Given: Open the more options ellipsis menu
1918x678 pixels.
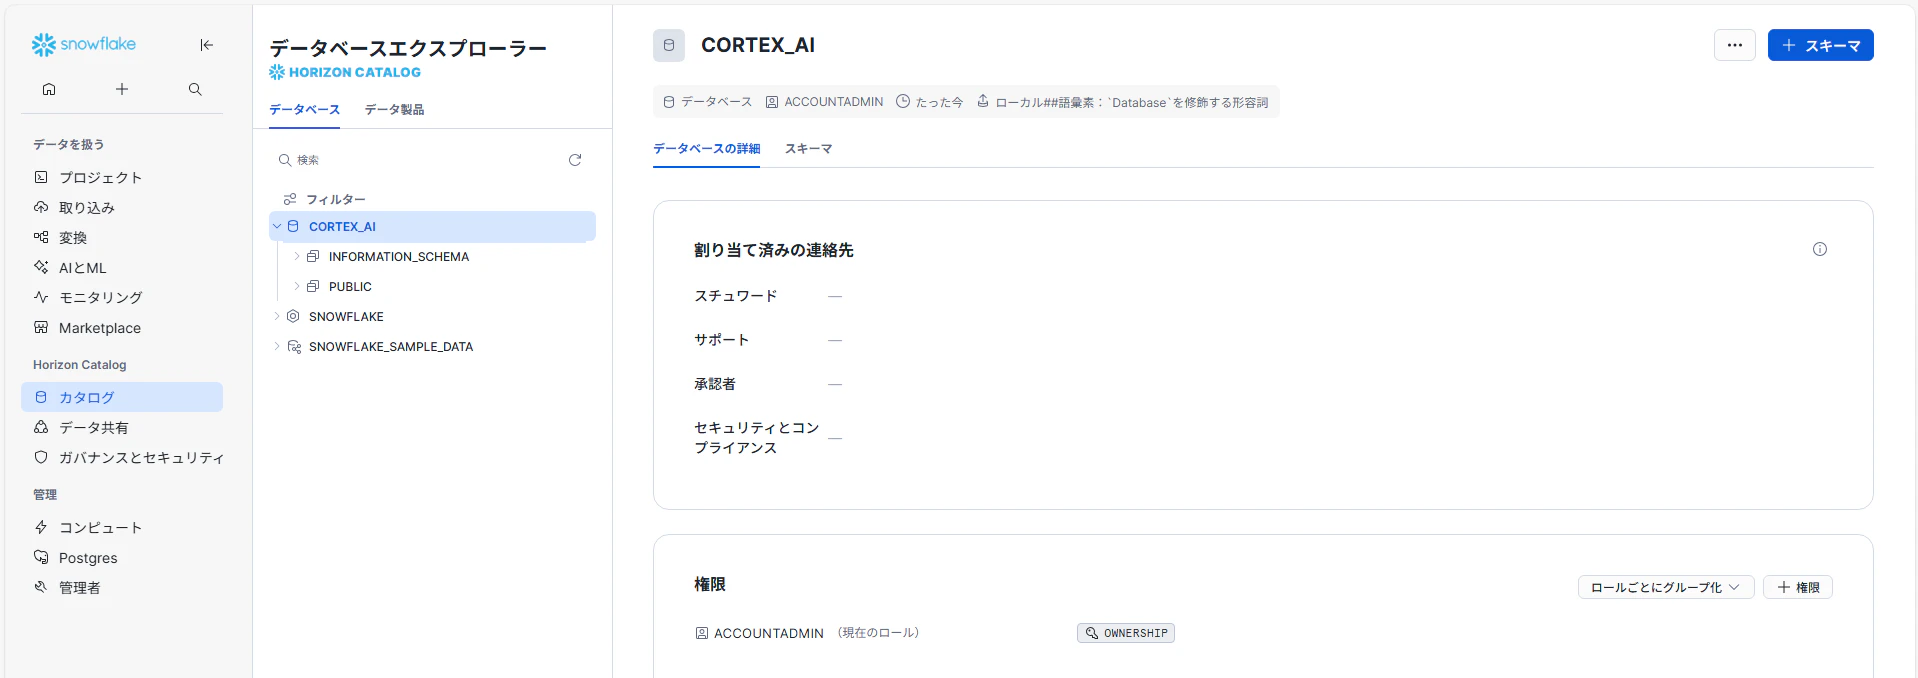Looking at the screenshot, I should coord(1735,45).
